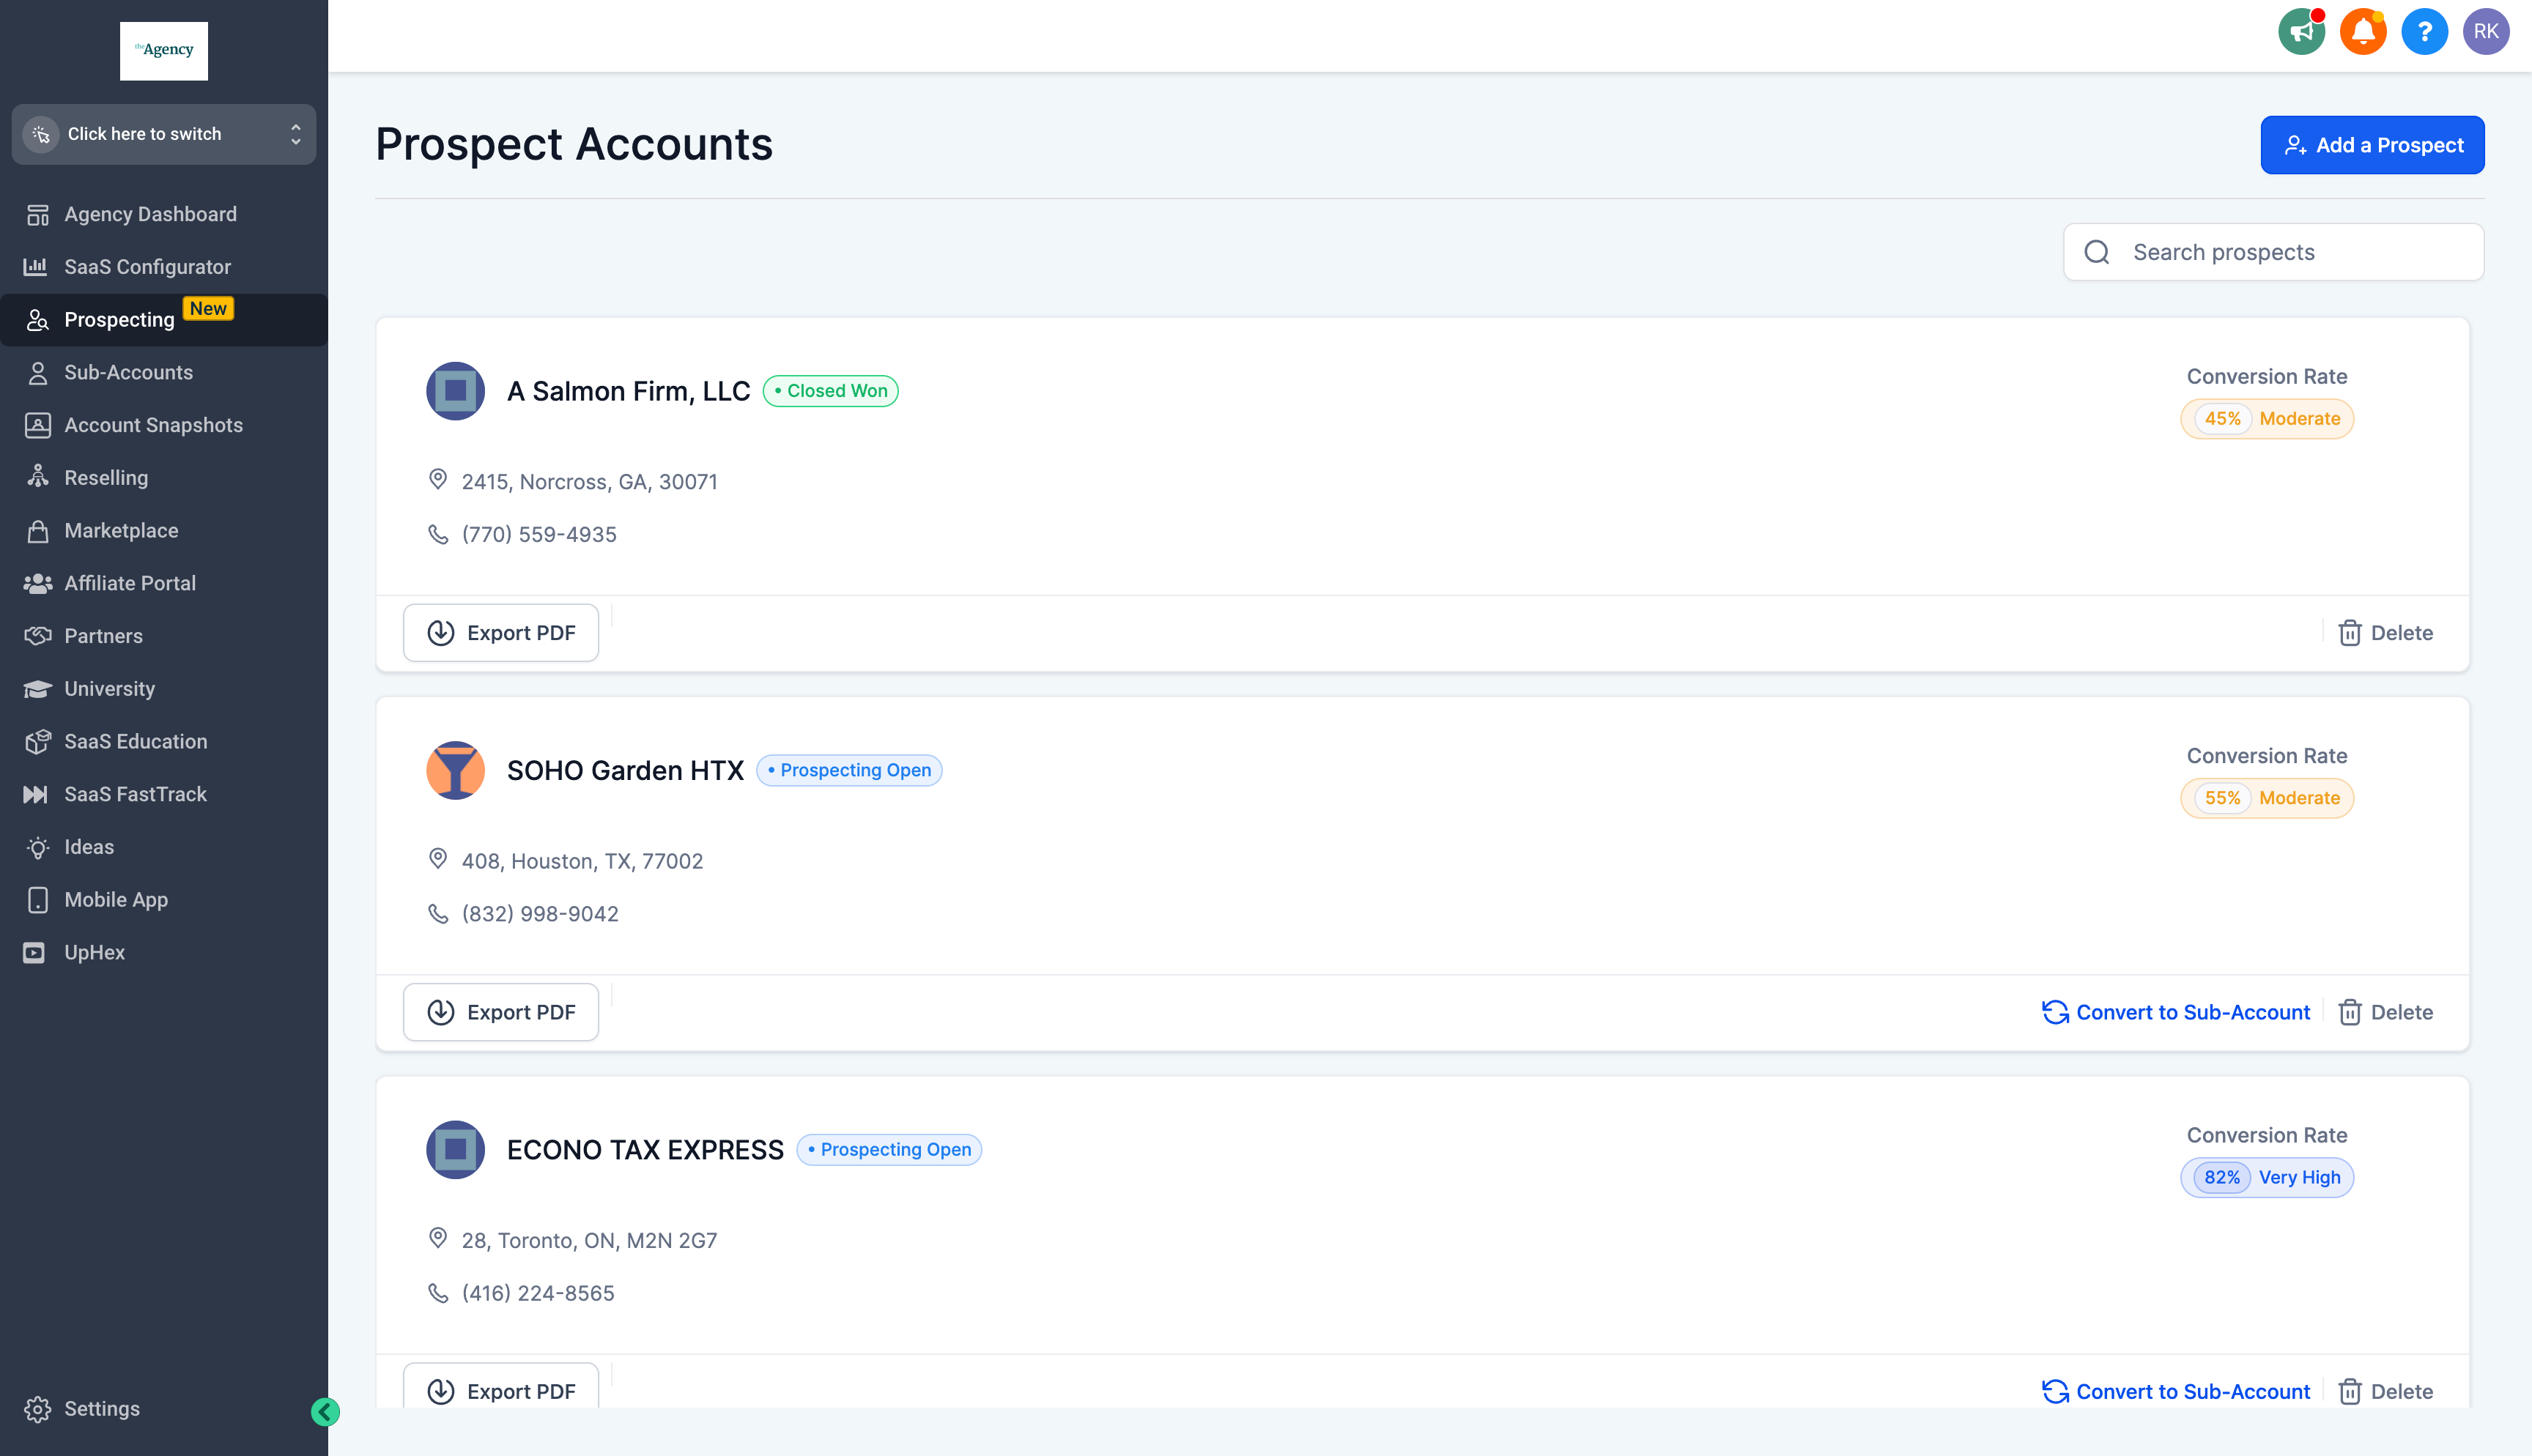Click the help question mark icon
This screenshot has width=2532, height=1456.
[2425, 31]
